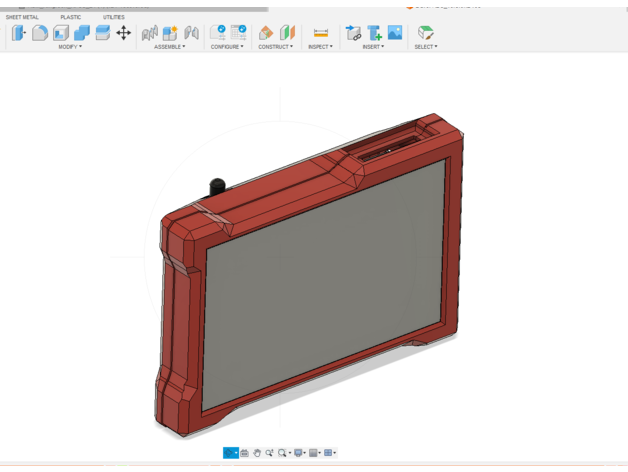
Task: Click the Pan hand tool
Action: tap(257, 453)
